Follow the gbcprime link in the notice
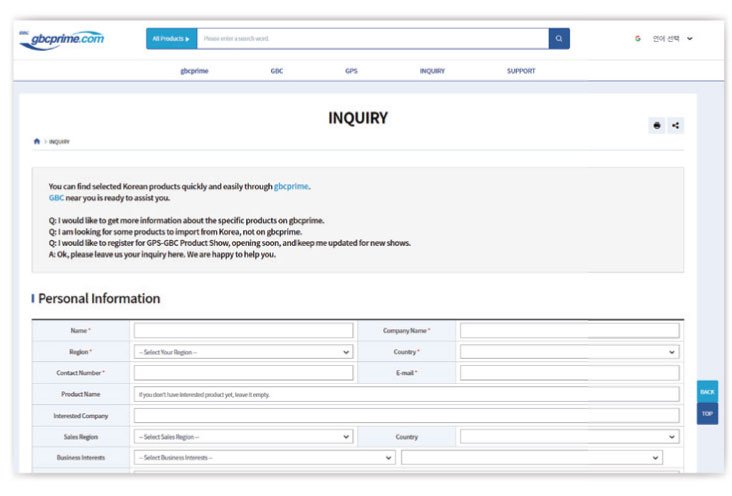This screenshot has width=732, height=496. (291, 186)
